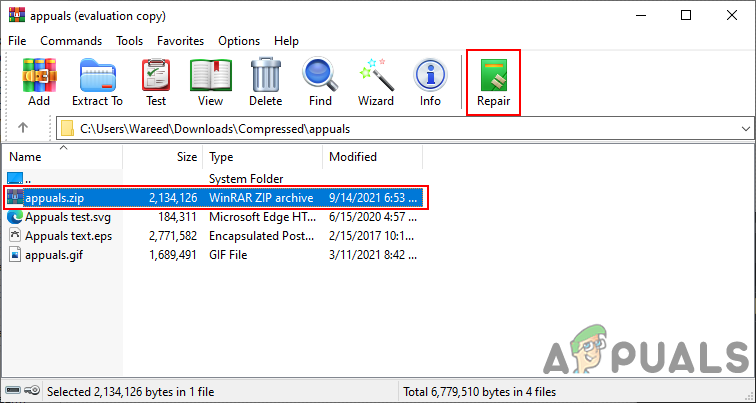Viewport: 756px width, 403px height.
Task: Click modified date 2/15/2017 10:1
Action: coord(373,236)
